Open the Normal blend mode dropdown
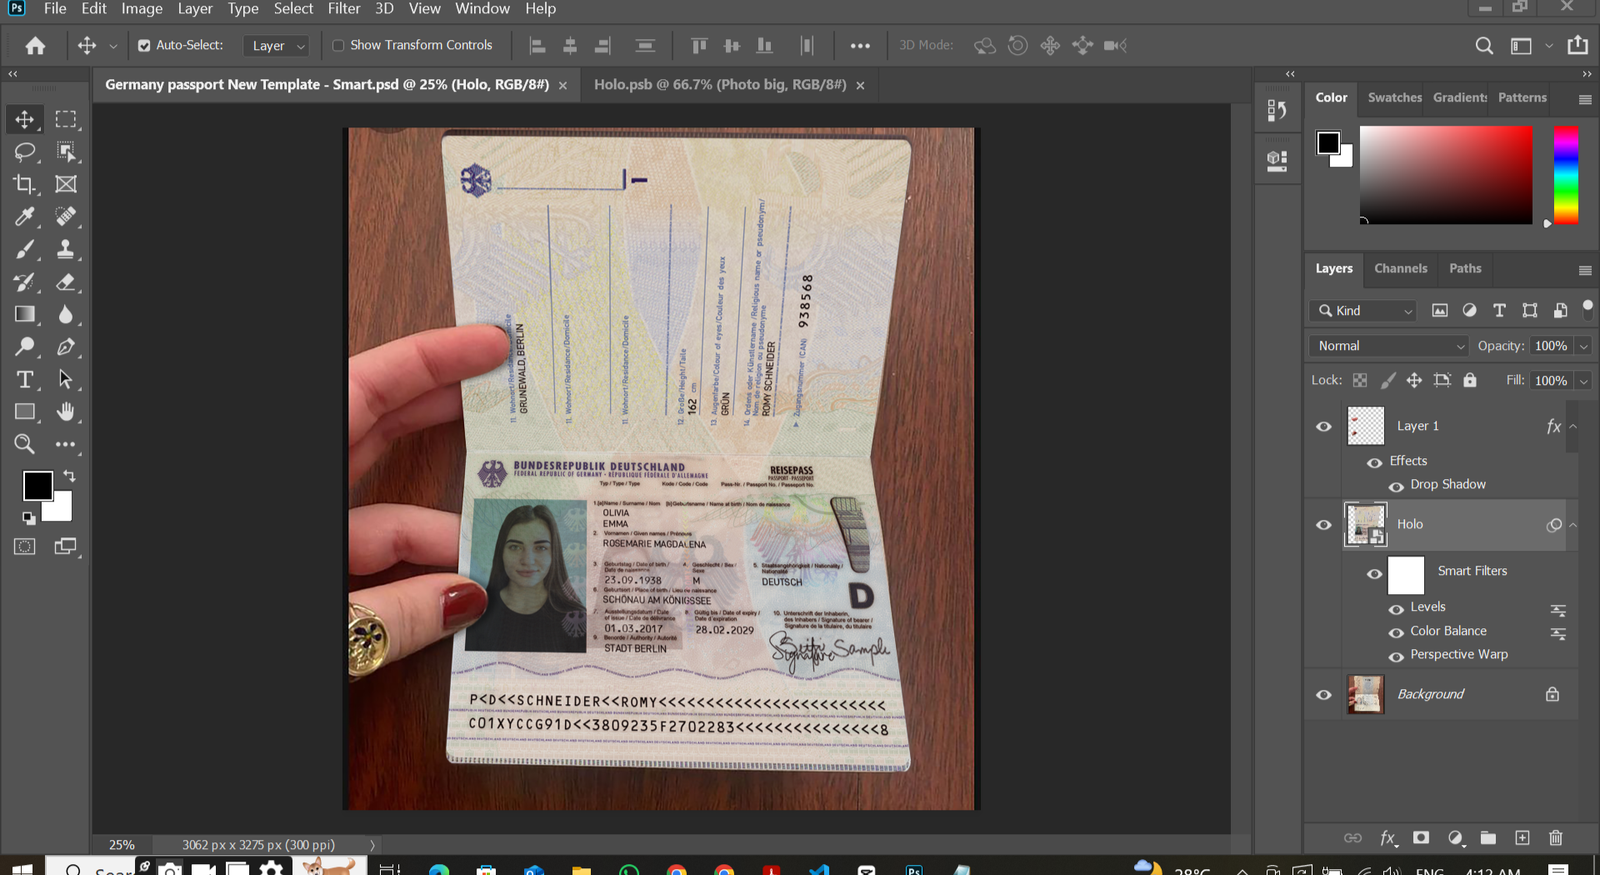The height and width of the screenshot is (875, 1600). [x=1388, y=346]
